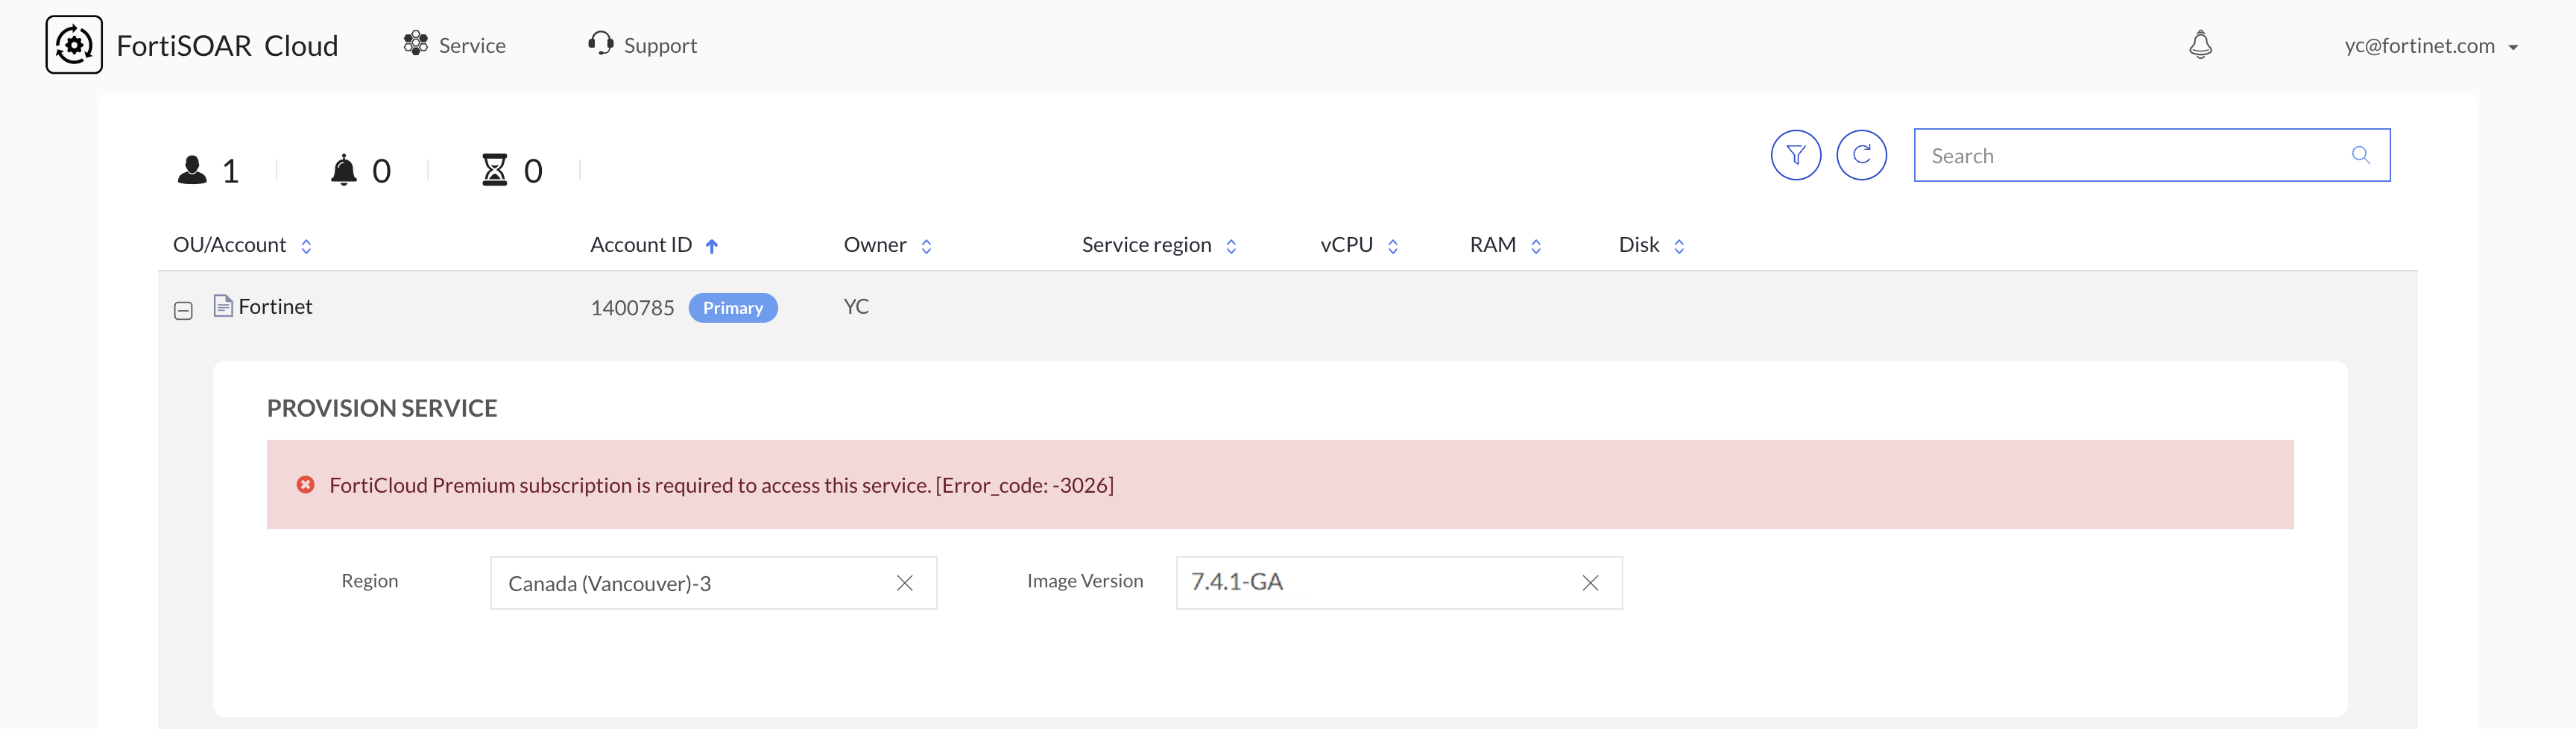The image size is (2576, 729).
Task: Click the FortiSOAR Cloud logo icon
Action: (73, 44)
